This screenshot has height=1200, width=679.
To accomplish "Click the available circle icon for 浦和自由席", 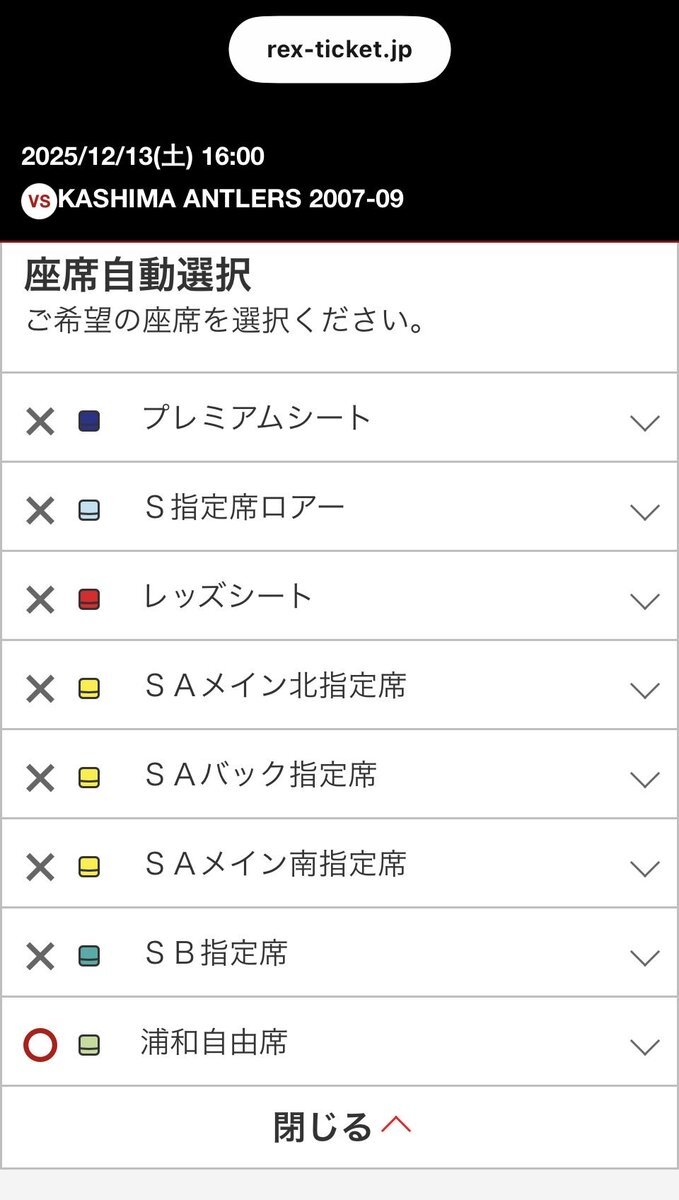I will click(40, 1045).
